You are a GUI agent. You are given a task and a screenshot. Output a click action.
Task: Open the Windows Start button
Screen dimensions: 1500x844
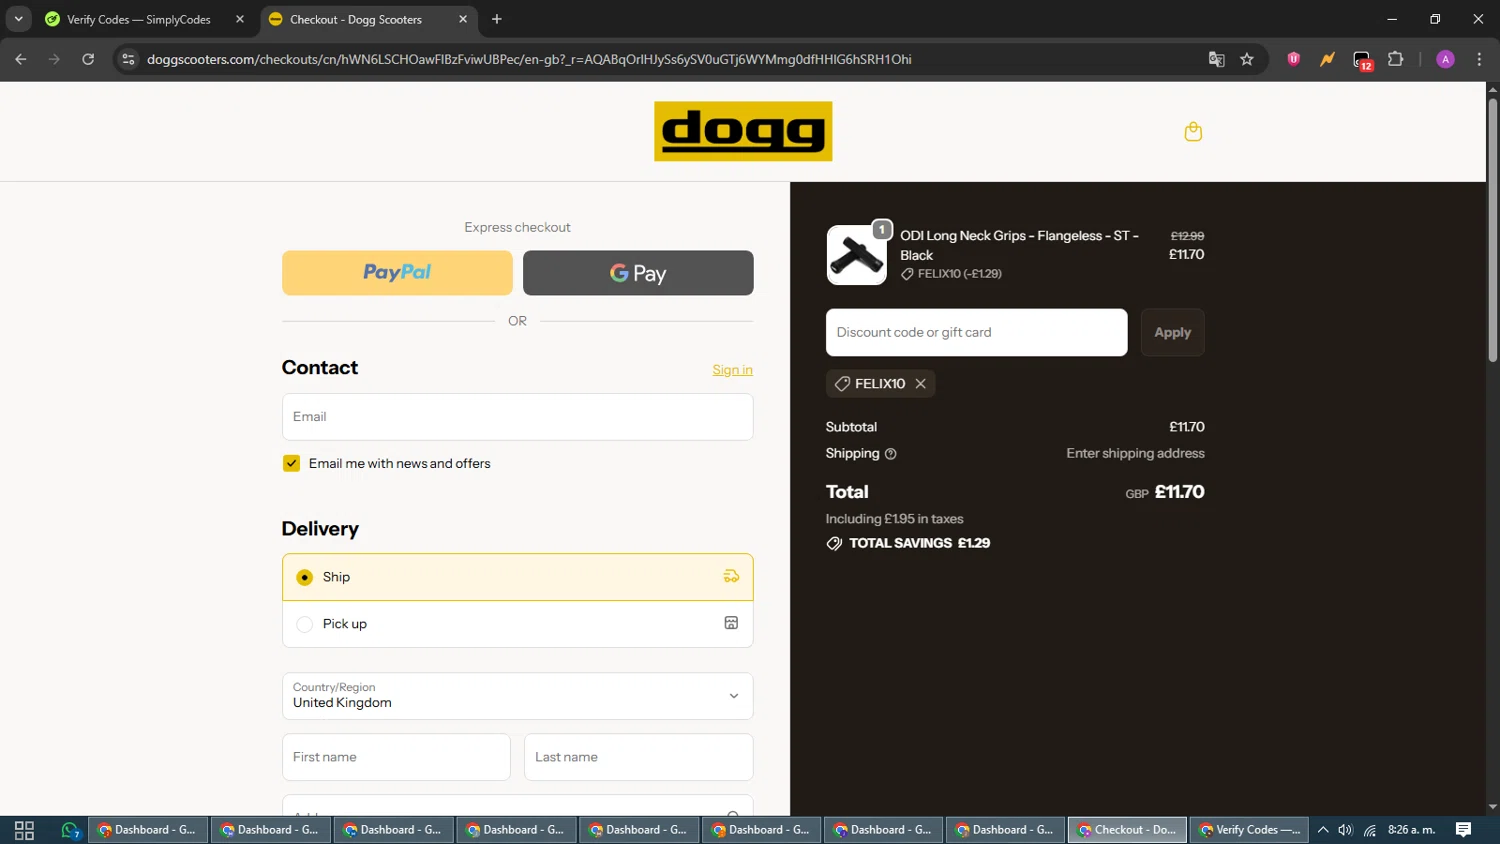[24, 830]
